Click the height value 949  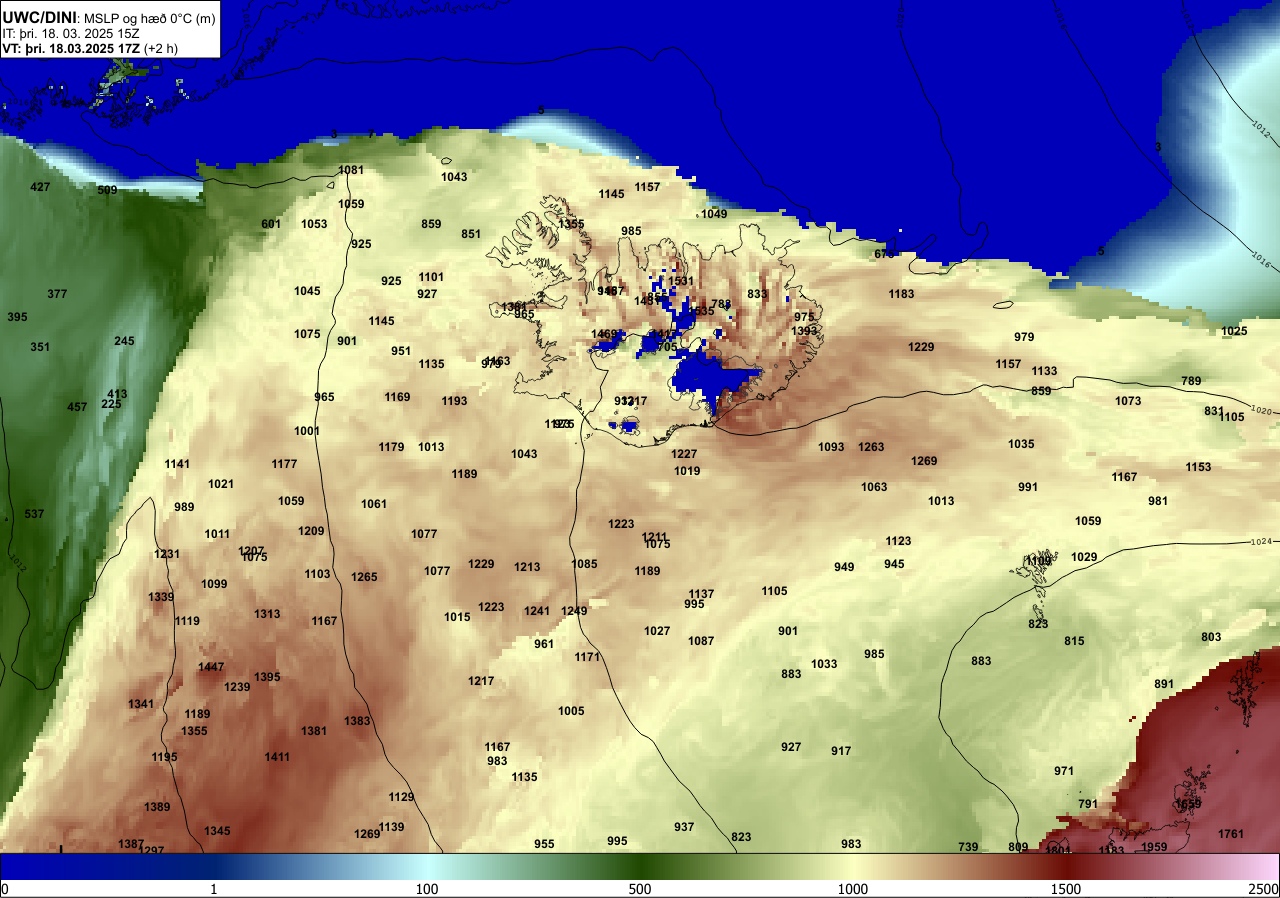(x=844, y=567)
